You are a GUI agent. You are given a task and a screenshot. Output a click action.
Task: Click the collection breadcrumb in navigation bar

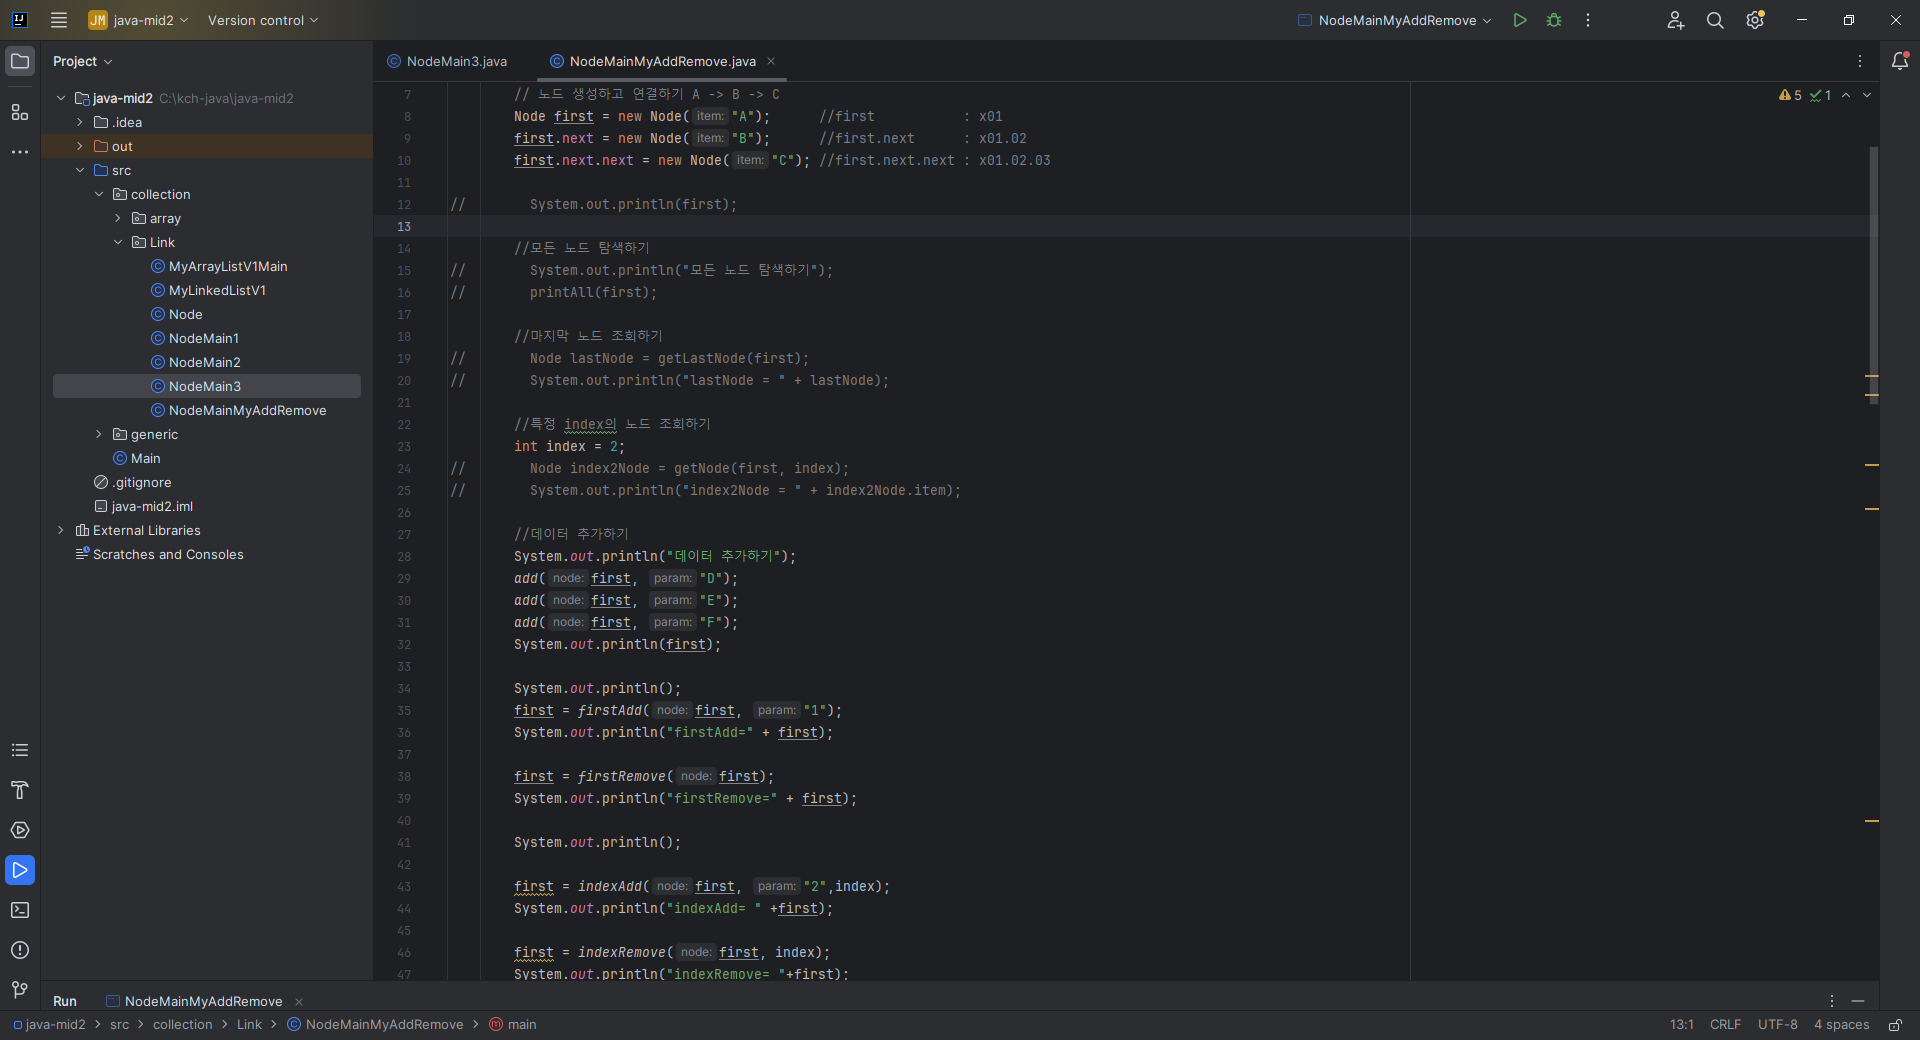click(182, 1025)
